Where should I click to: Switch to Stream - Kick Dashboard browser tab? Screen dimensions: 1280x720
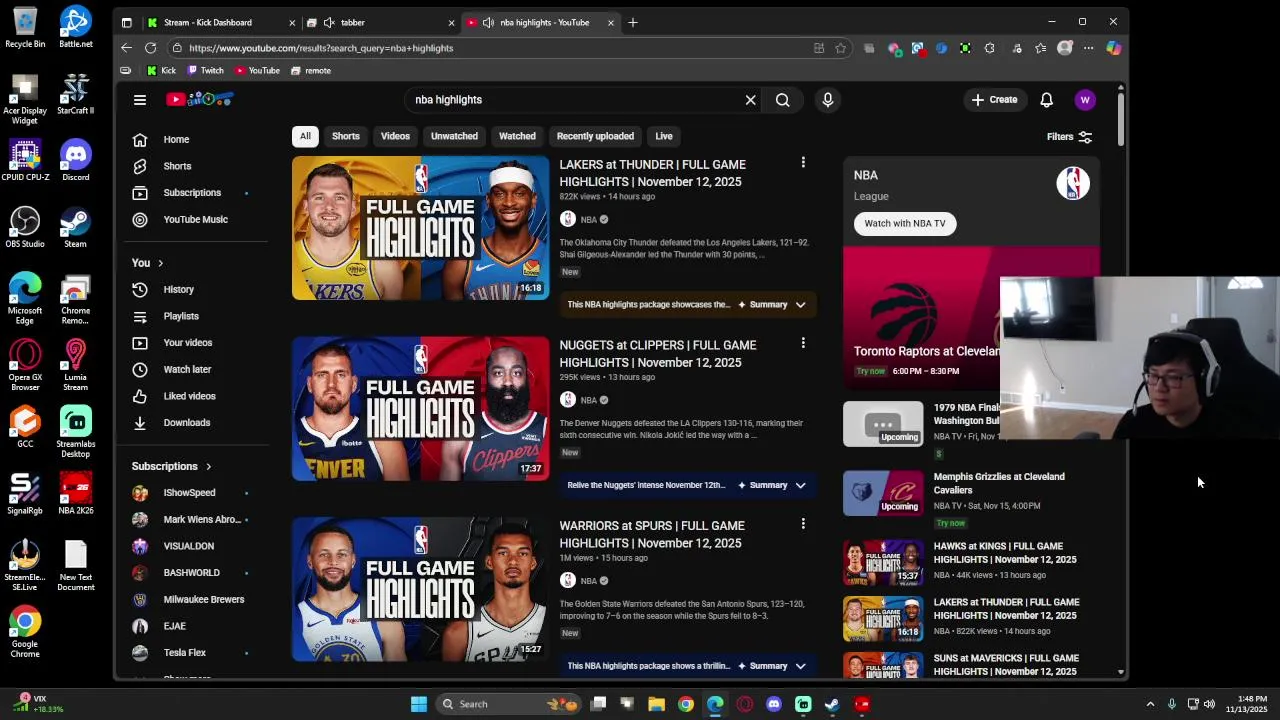point(220,22)
